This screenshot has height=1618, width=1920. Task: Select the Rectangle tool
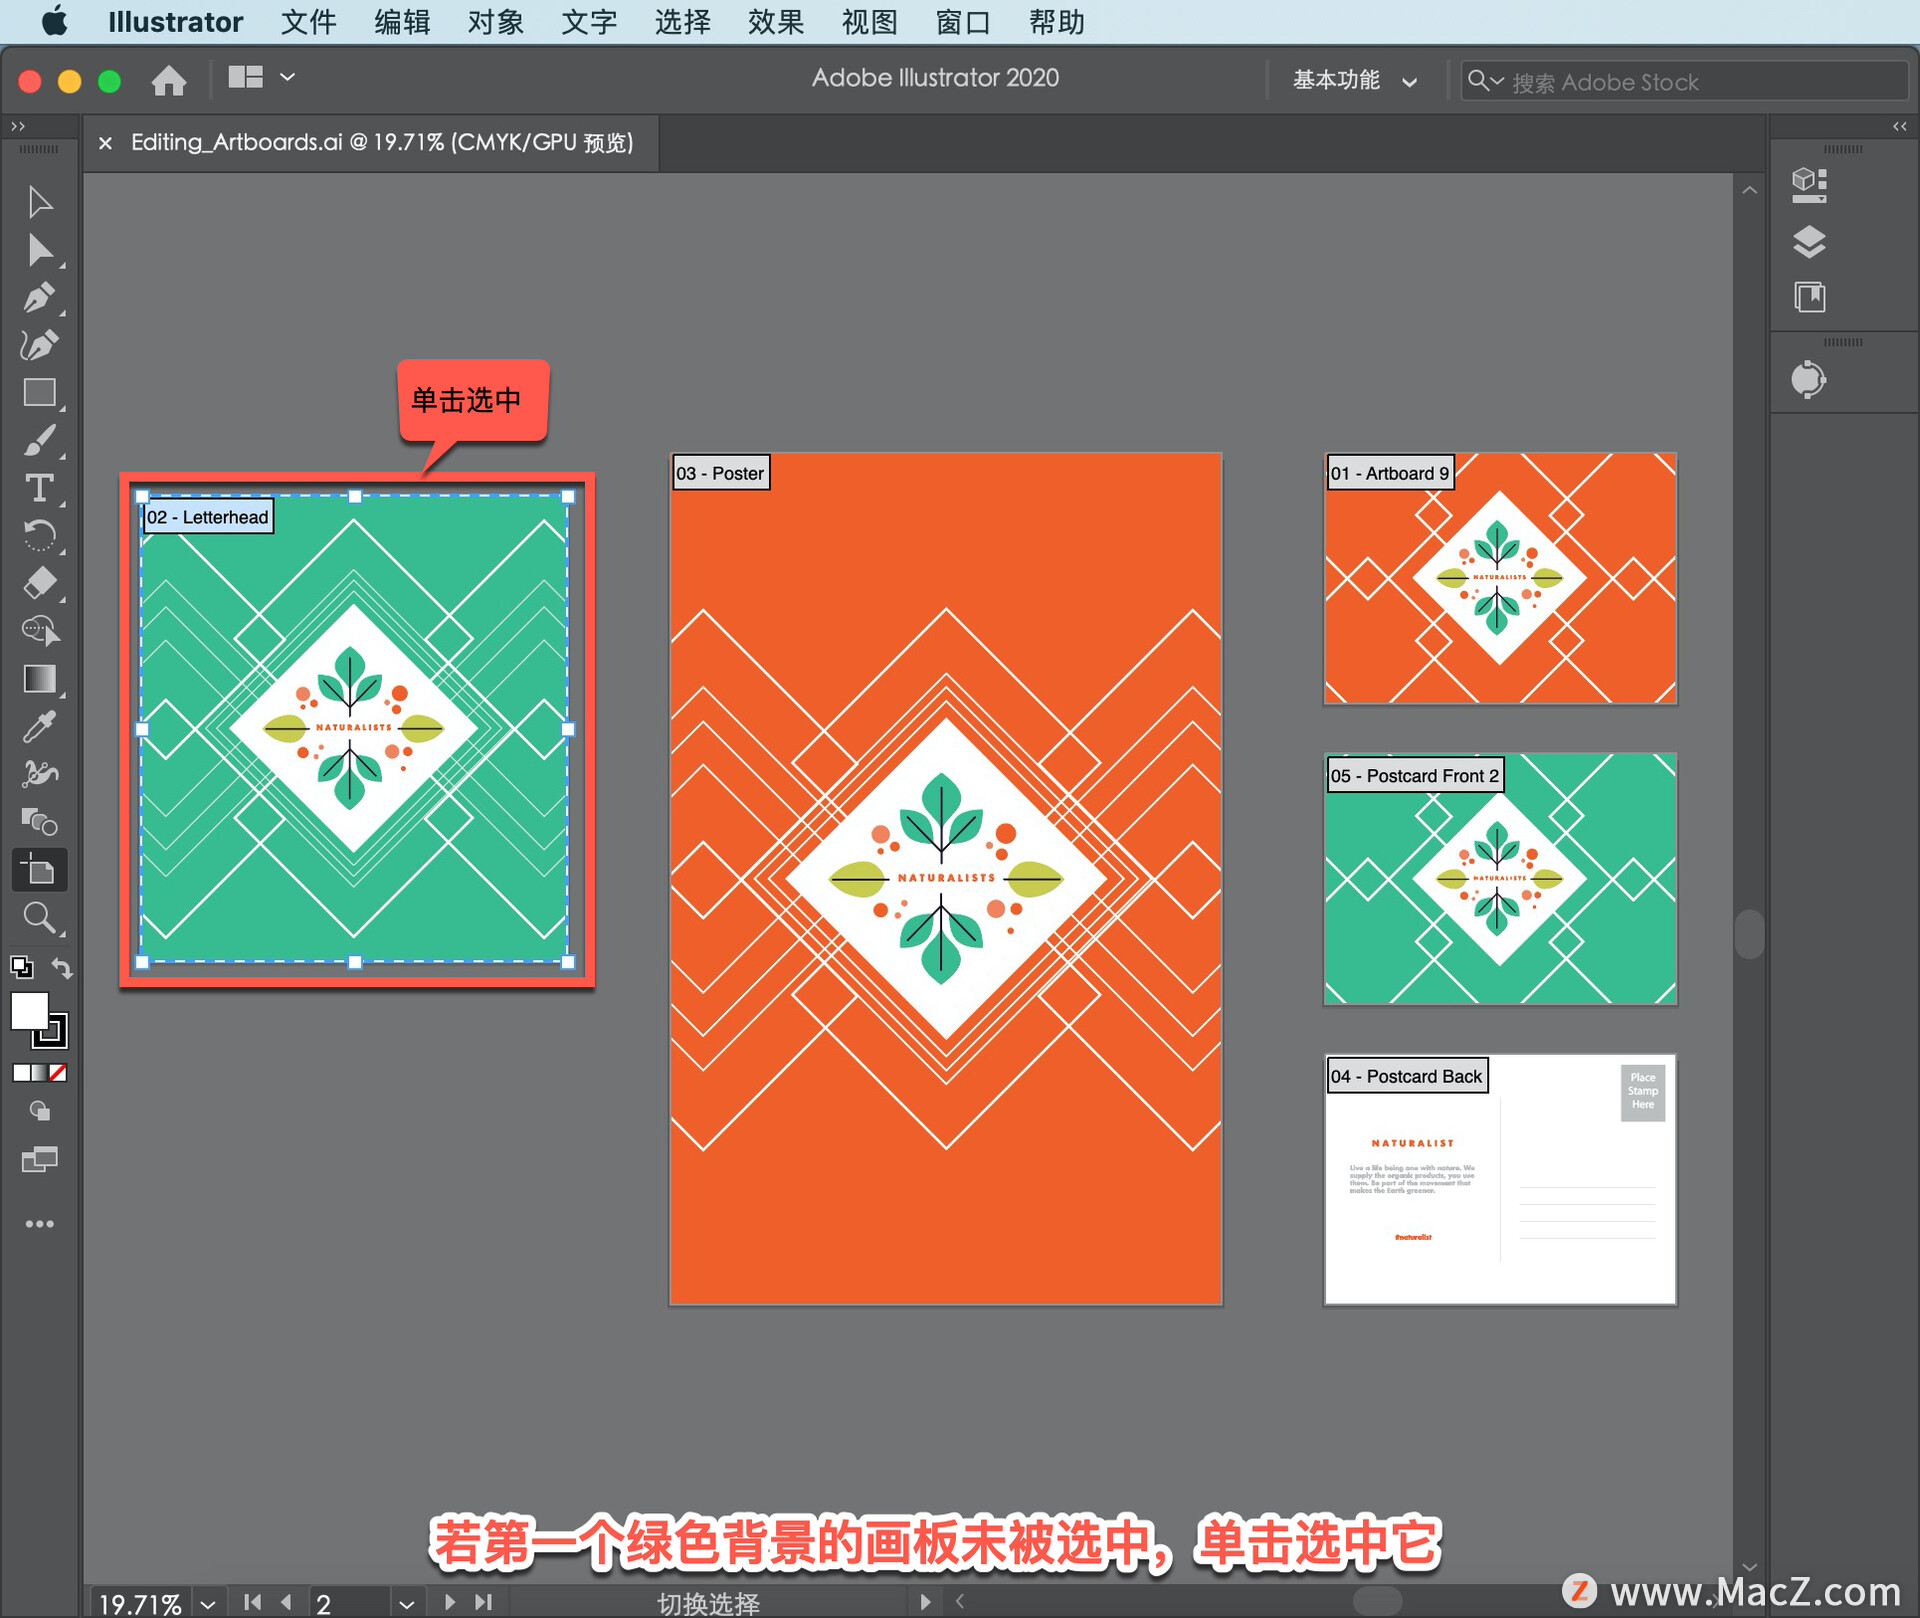(x=39, y=393)
